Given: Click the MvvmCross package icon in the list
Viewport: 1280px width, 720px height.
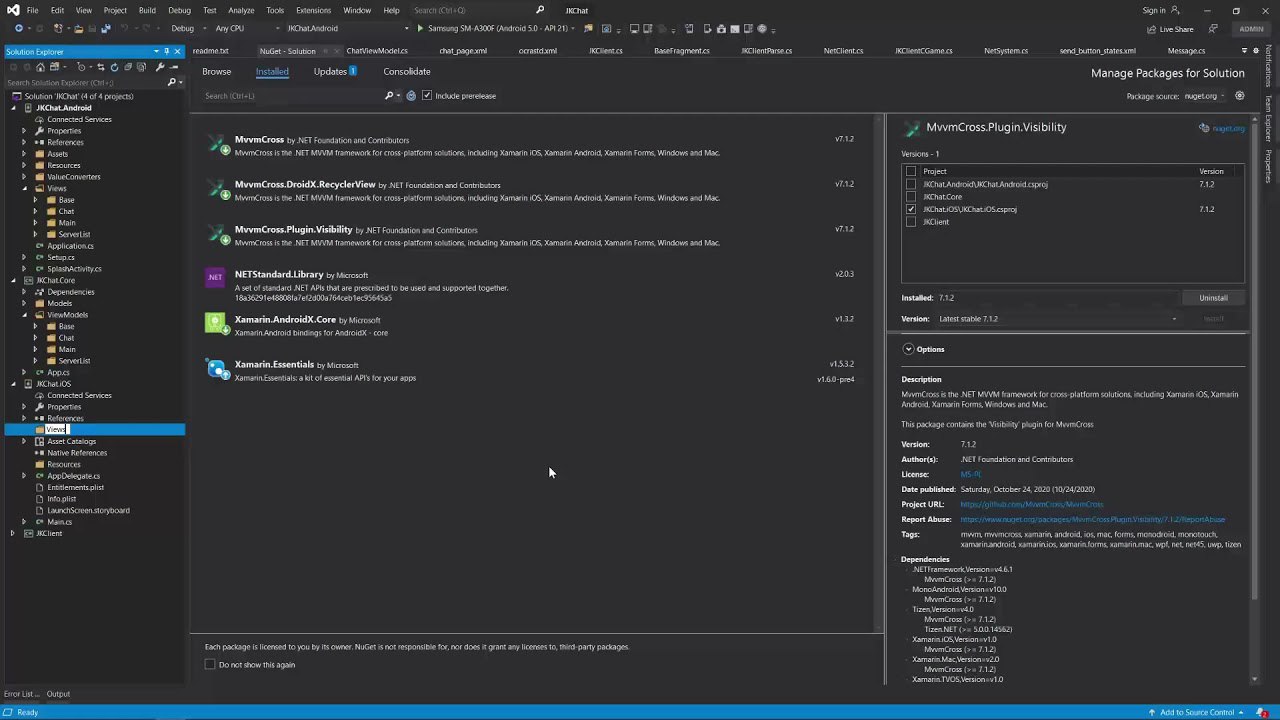Looking at the screenshot, I should point(216,145).
